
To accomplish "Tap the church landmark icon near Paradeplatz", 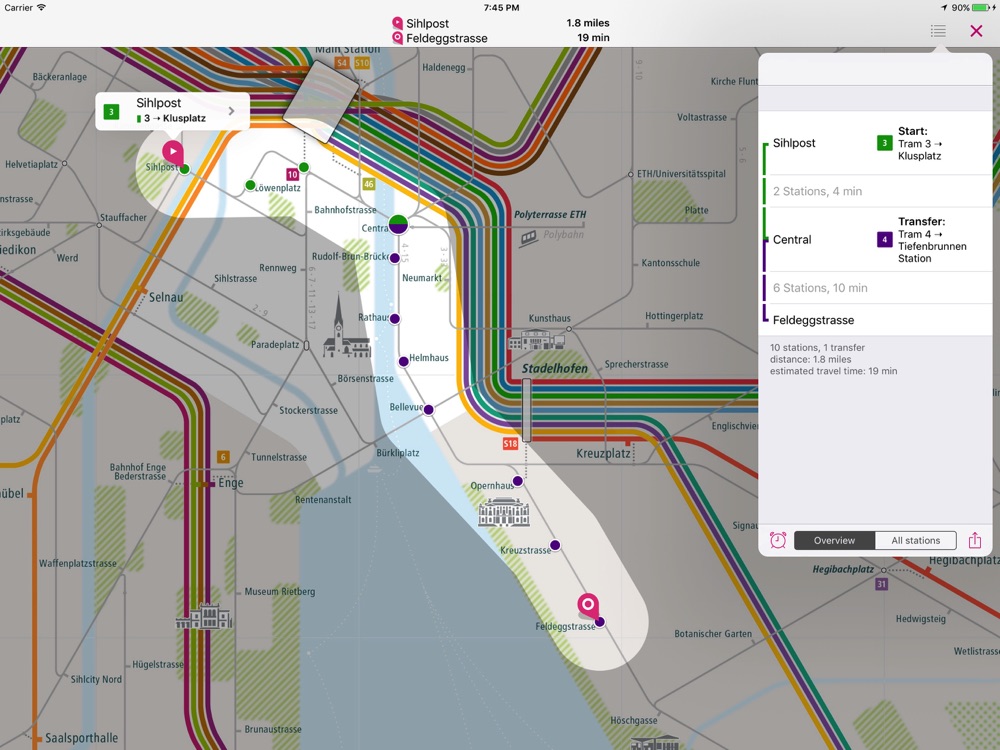I will click(346, 327).
